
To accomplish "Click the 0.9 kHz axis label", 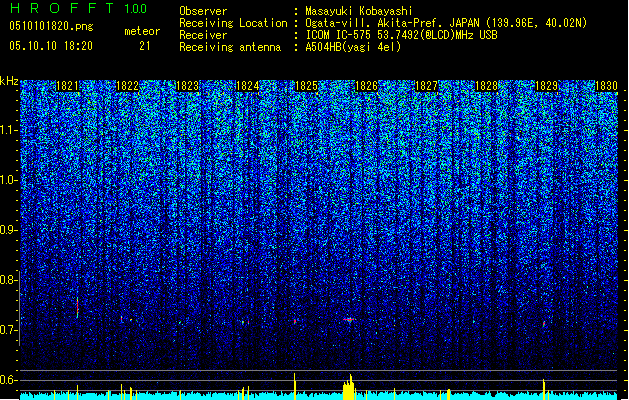I will point(8,230).
